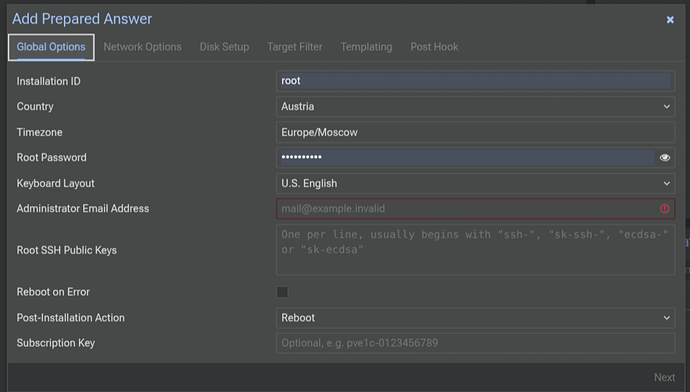Viewport: 690px width, 392px height.
Task: Toggle the Reboot on Error checkbox
Action: coord(282,292)
